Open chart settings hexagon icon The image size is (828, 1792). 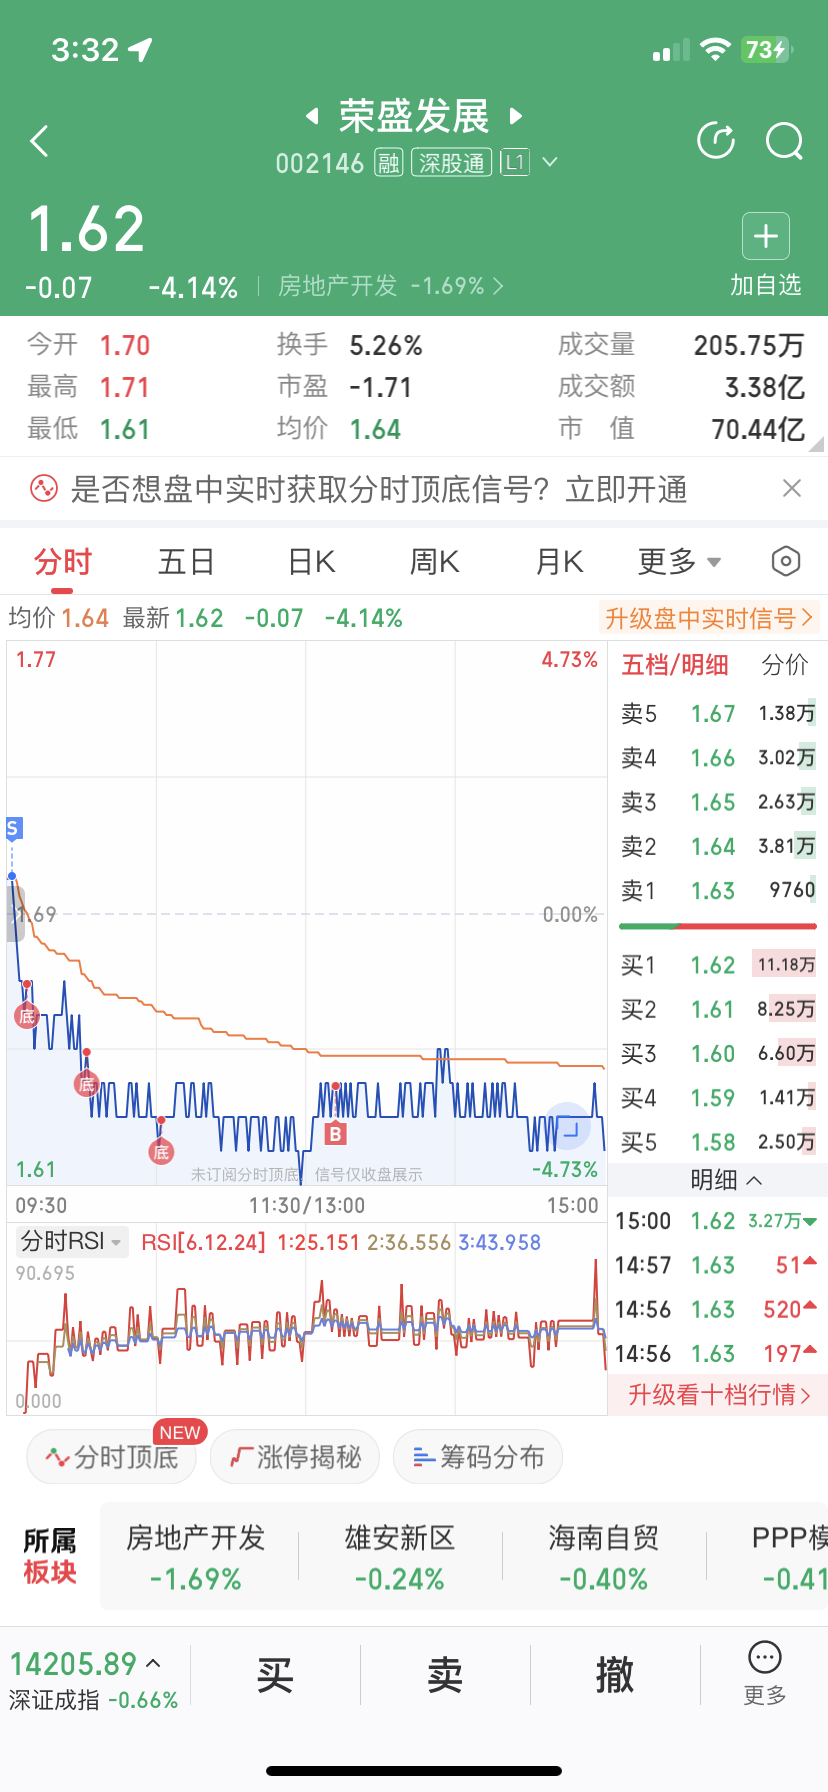(786, 562)
